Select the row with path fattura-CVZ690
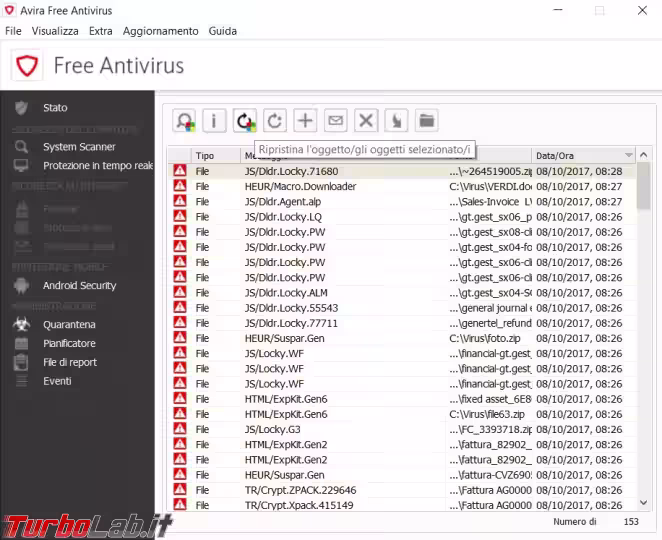Viewport: 662px width, 540px height. [x=402, y=475]
